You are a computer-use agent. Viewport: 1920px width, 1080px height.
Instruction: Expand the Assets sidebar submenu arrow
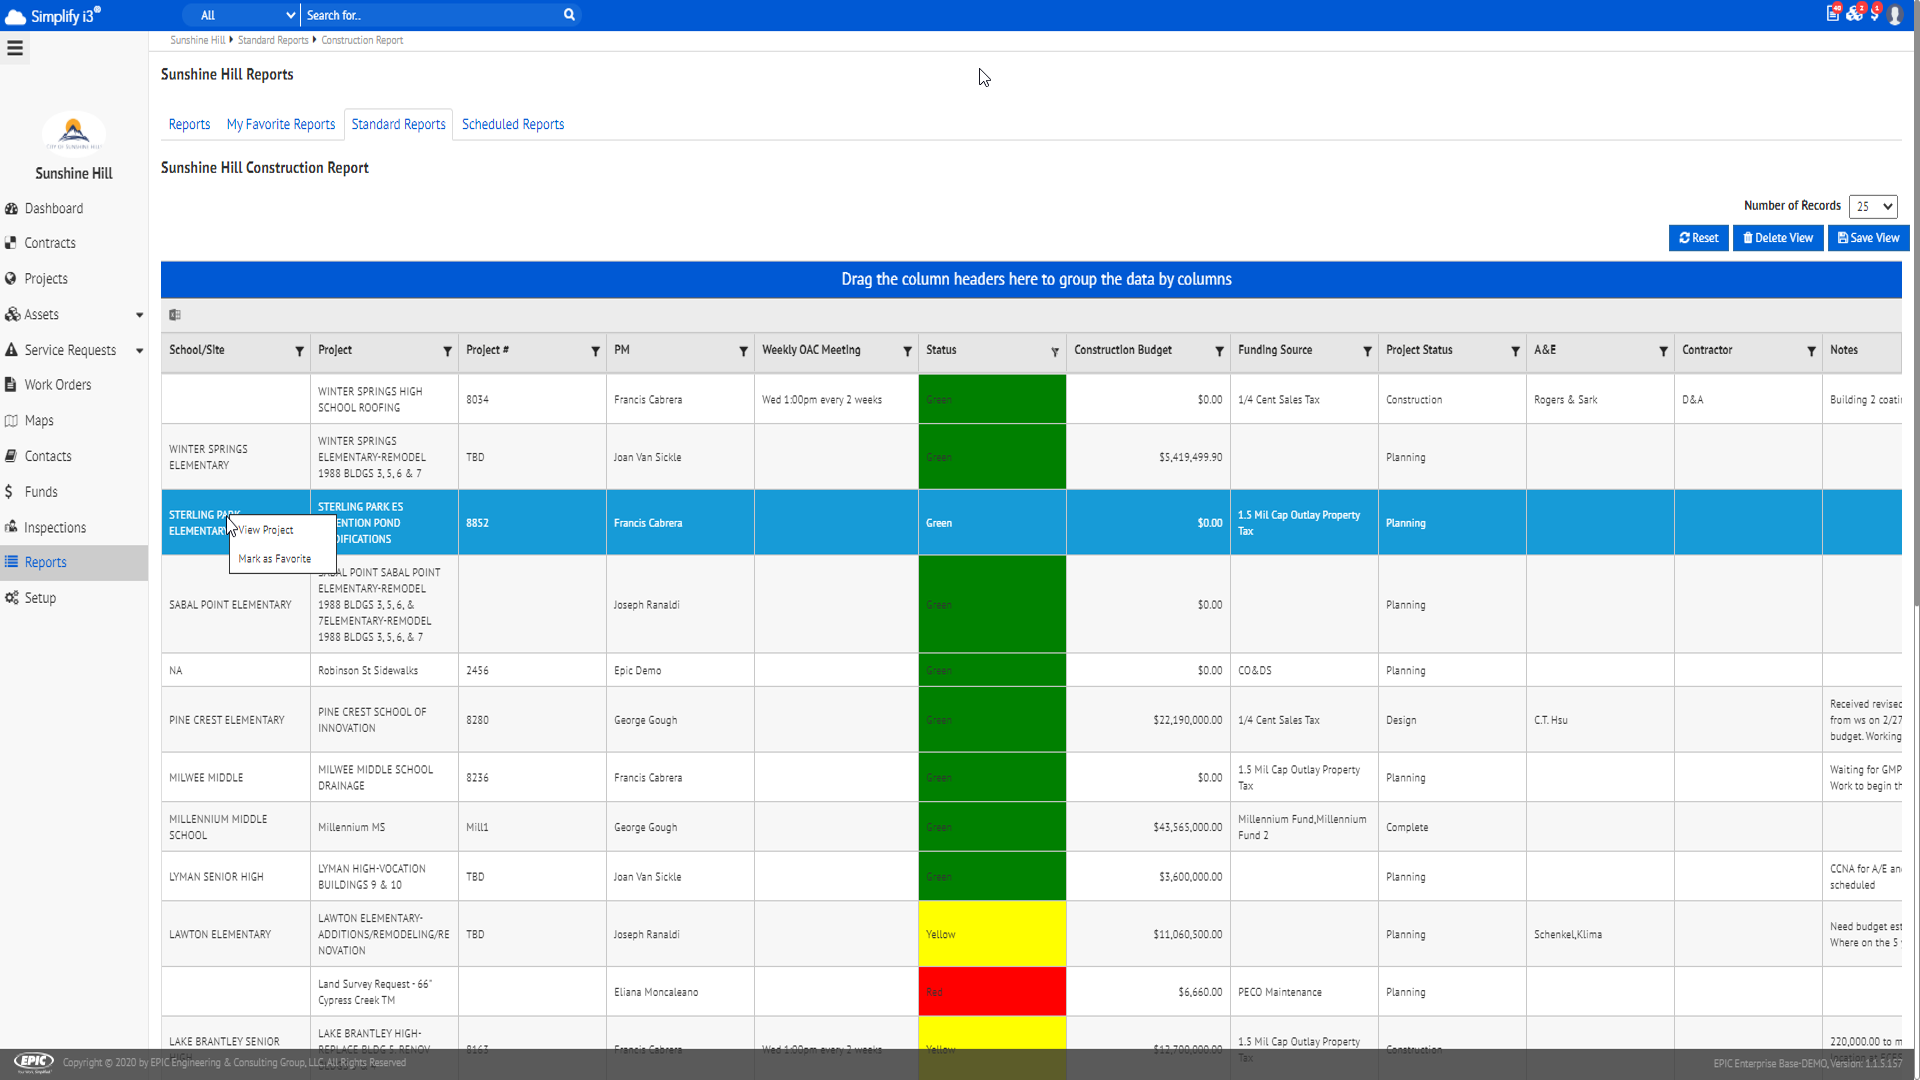click(x=139, y=315)
